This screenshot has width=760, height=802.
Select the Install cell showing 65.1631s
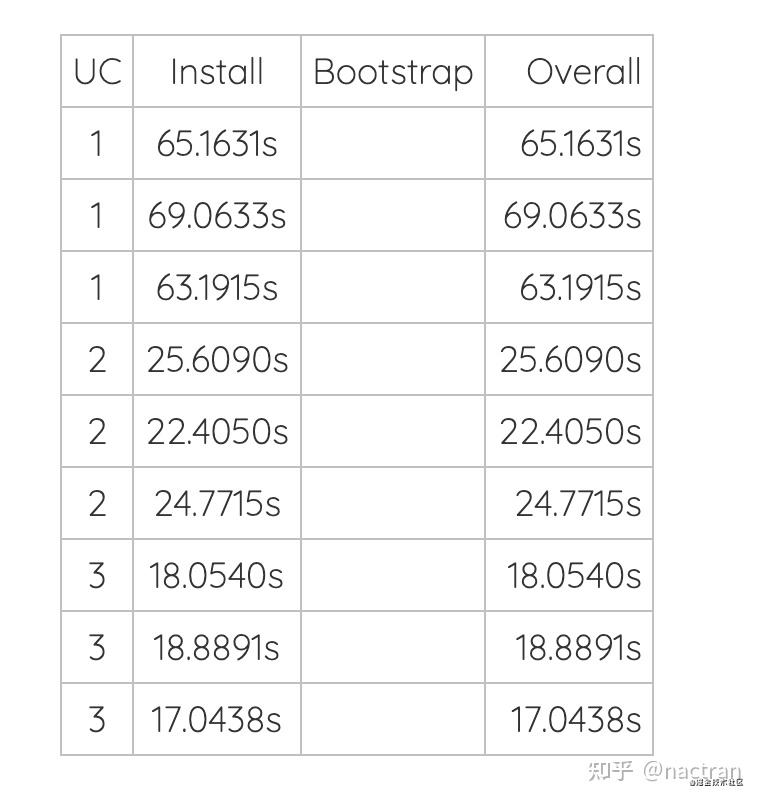click(217, 144)
